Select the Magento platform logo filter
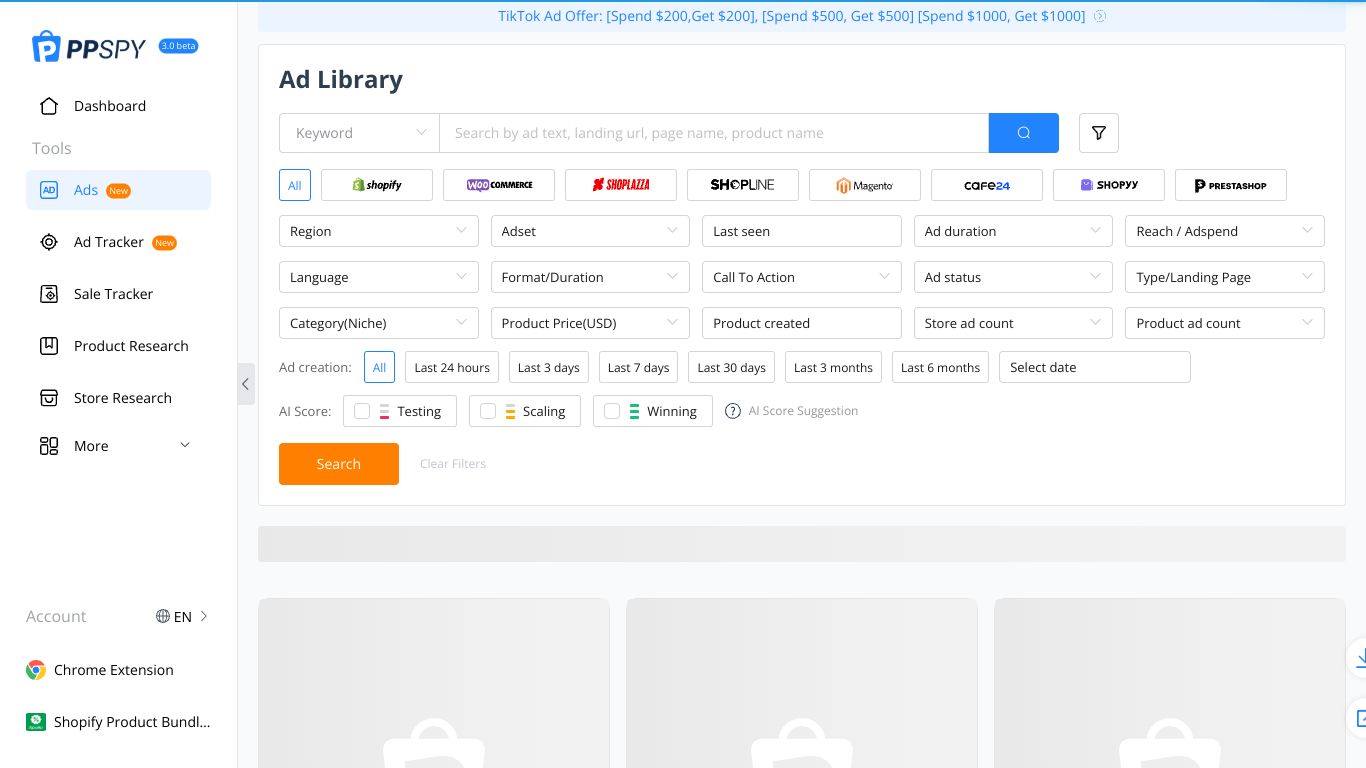Screen dimensions: 1366x768 tap(865, 185)
